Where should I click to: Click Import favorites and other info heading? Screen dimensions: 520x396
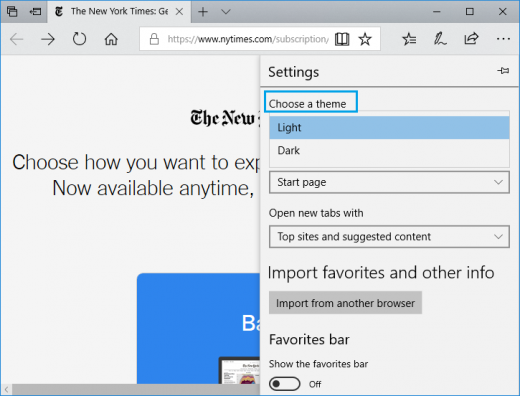381,273
